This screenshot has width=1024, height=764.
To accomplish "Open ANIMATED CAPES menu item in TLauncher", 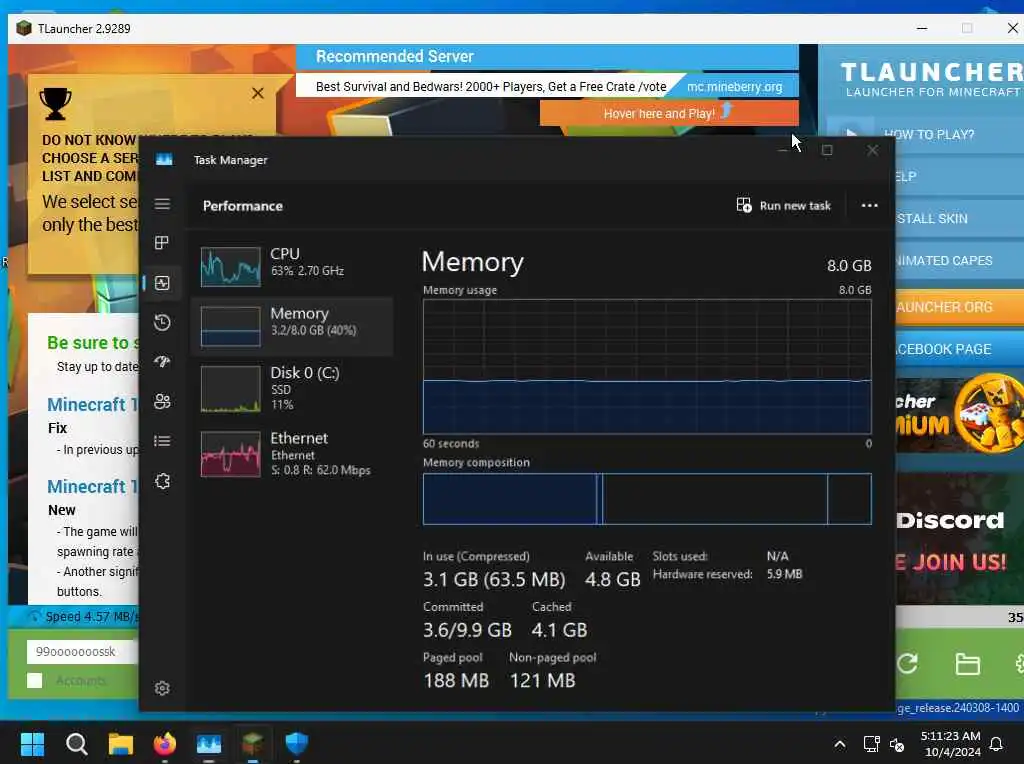I will (x=960, y=261).
